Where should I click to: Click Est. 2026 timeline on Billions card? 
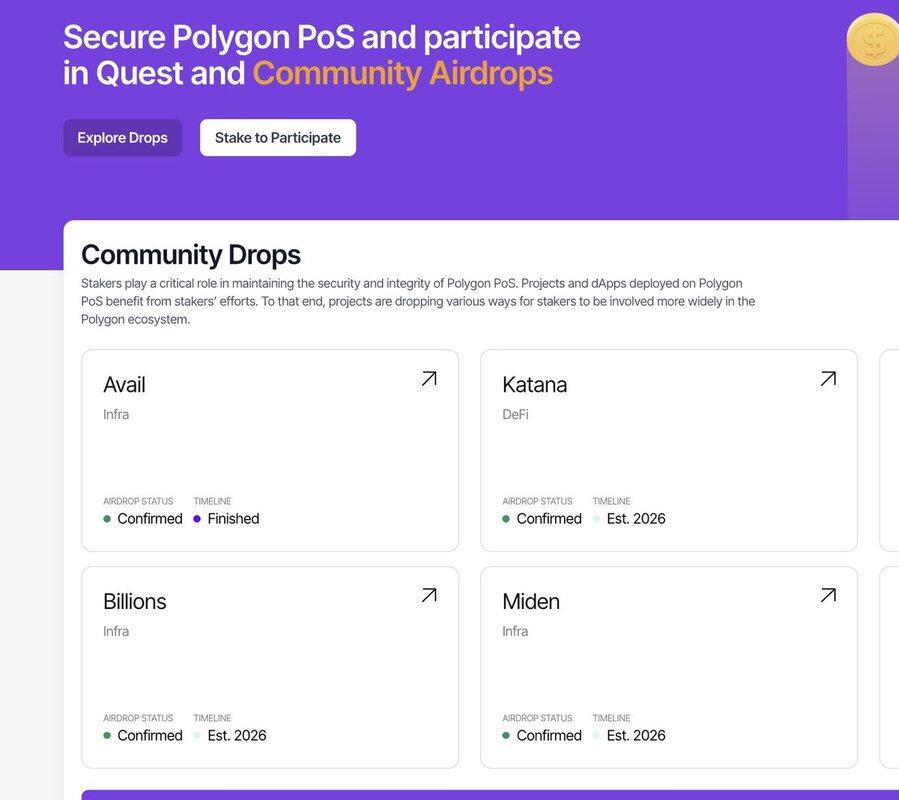[236, 736]
